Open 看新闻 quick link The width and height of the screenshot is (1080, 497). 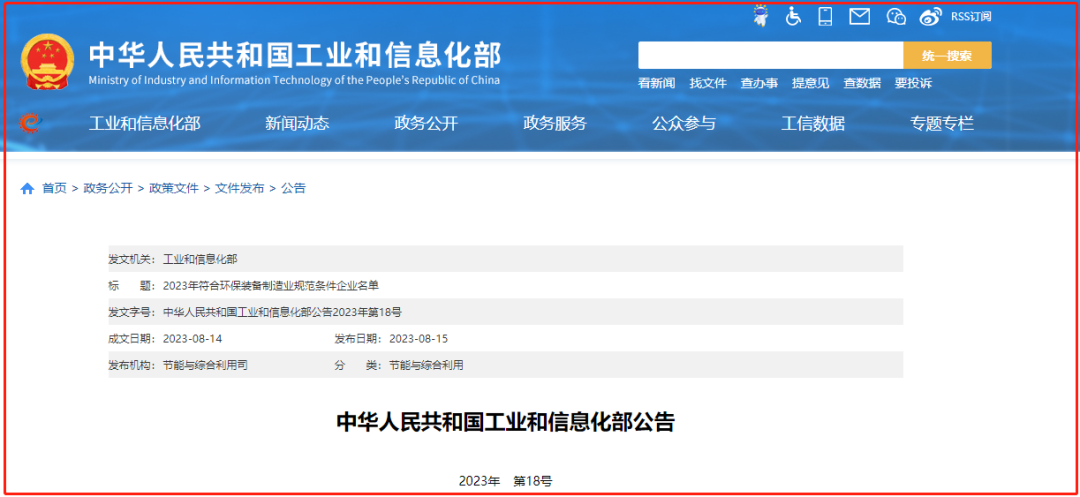656,83
